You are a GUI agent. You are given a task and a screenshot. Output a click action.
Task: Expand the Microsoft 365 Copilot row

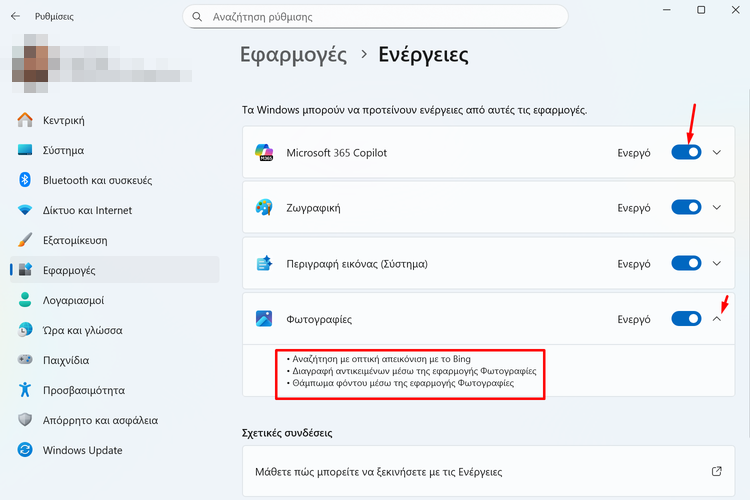(716, 153)
